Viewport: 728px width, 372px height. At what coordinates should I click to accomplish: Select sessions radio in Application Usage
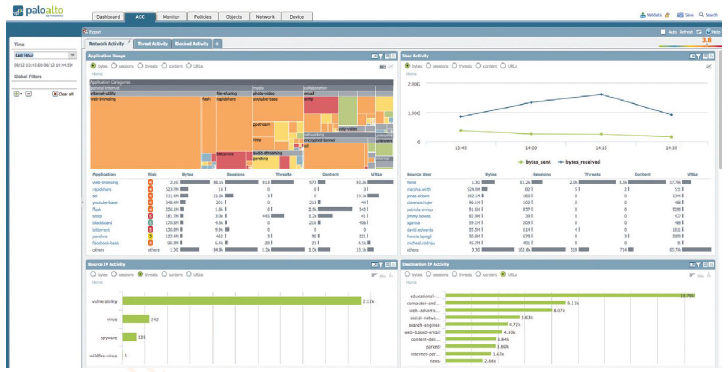tap(114, 66)
